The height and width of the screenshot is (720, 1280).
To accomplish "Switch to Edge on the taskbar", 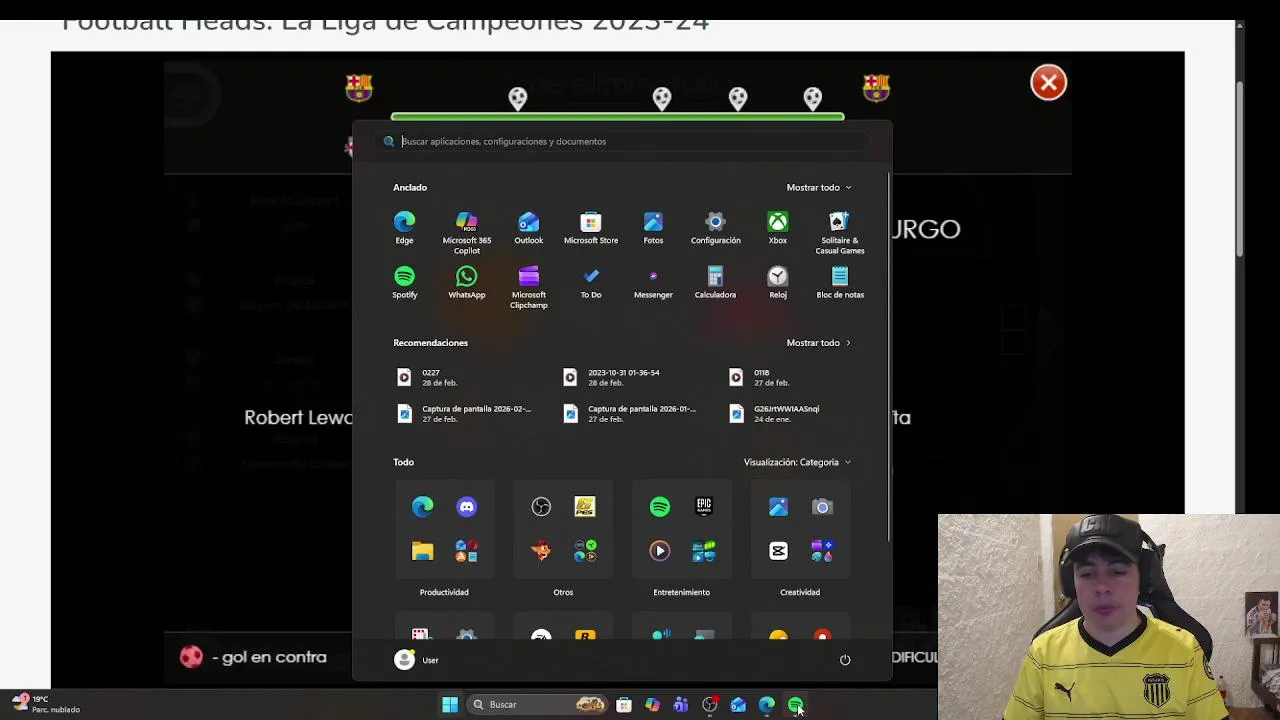I will pos(766,705).
